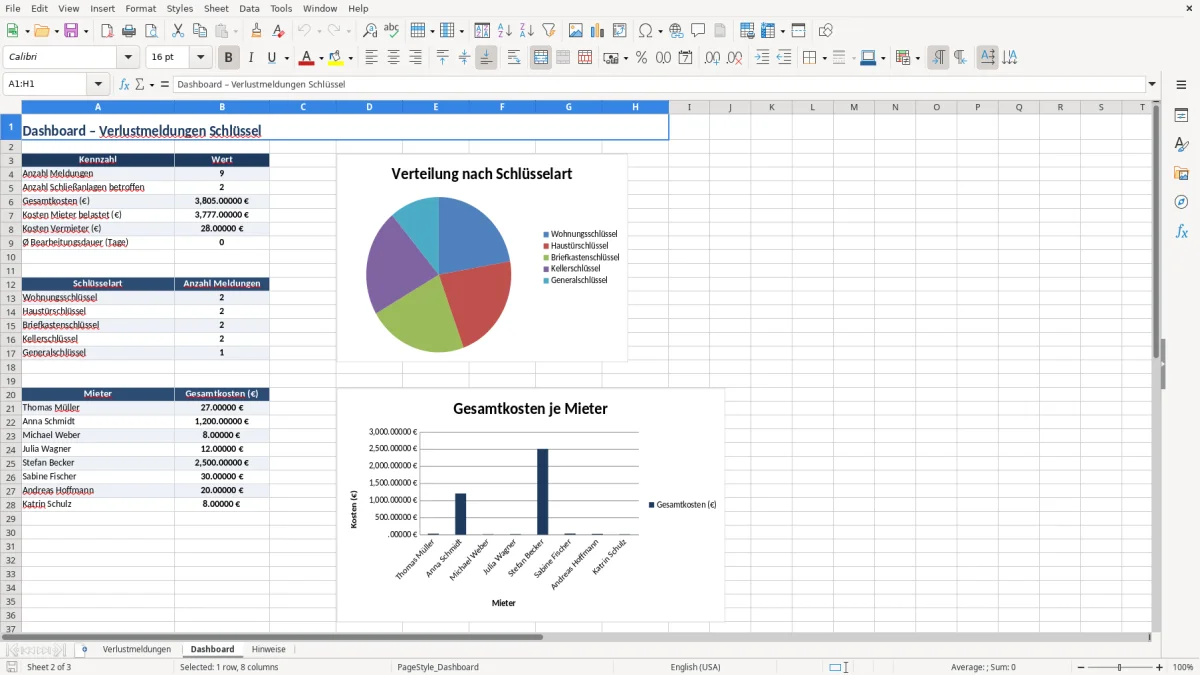Run the spelling check

point(392,31)
